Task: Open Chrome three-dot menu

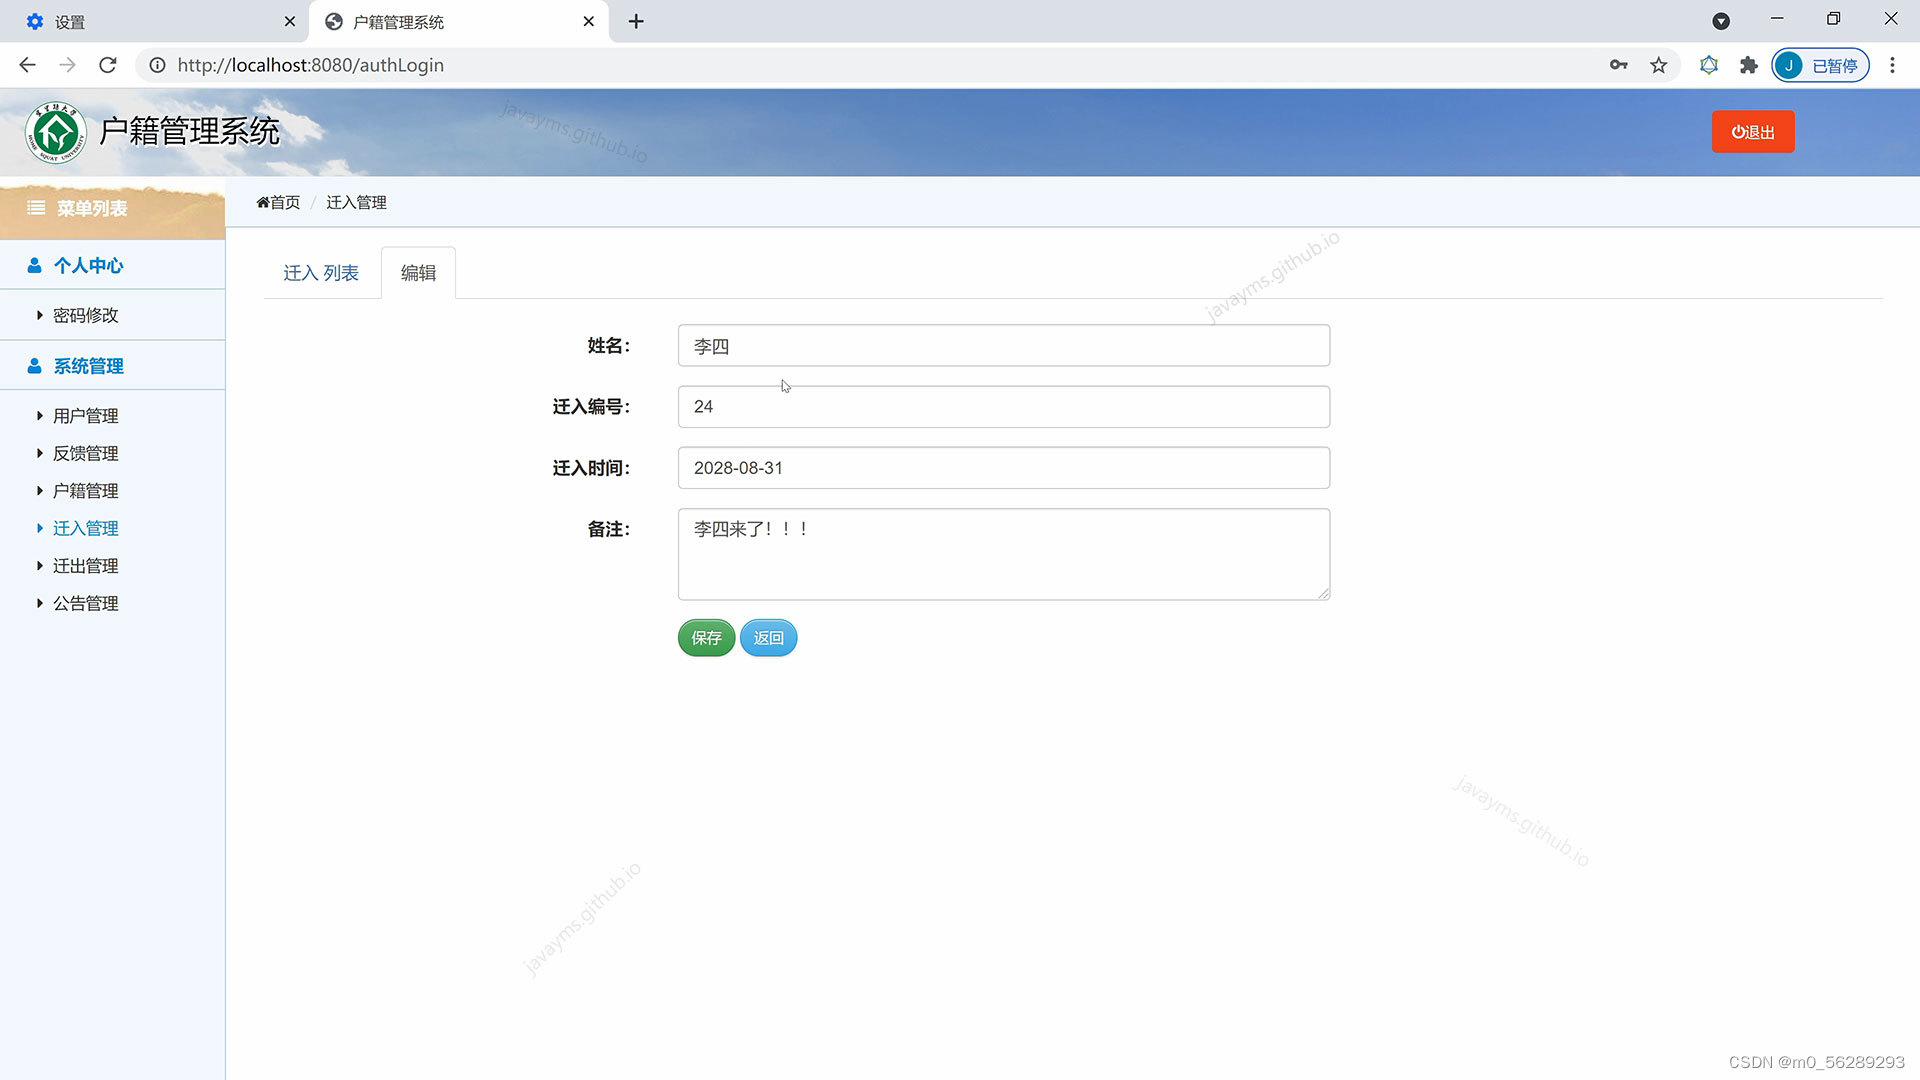Action: pyautogui.click(x=1891, y=65)
